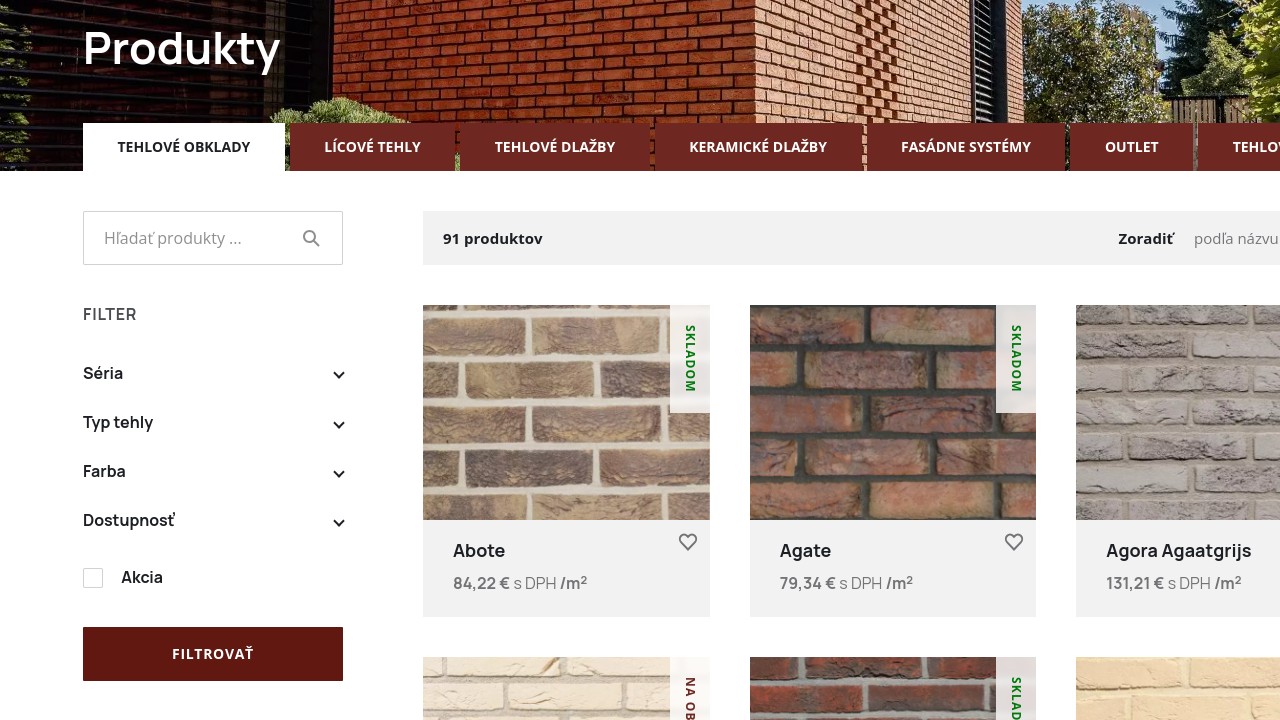Open the FASÁDNE SYSTÉMY category
Screen dimensions: 1280x720
click(965, 147)
